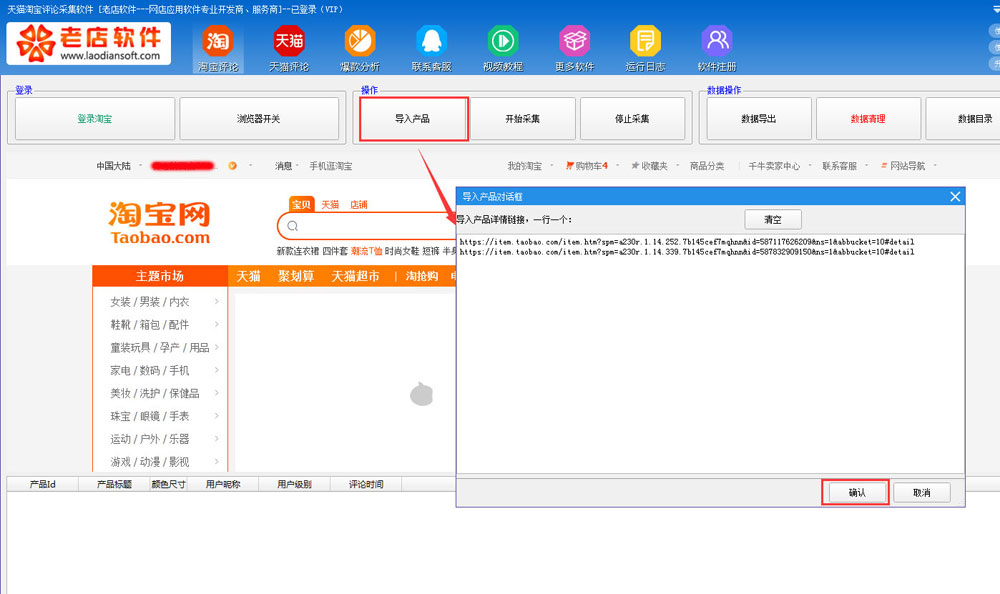Toggle the 浏览器开关 button

click(259, 119)
